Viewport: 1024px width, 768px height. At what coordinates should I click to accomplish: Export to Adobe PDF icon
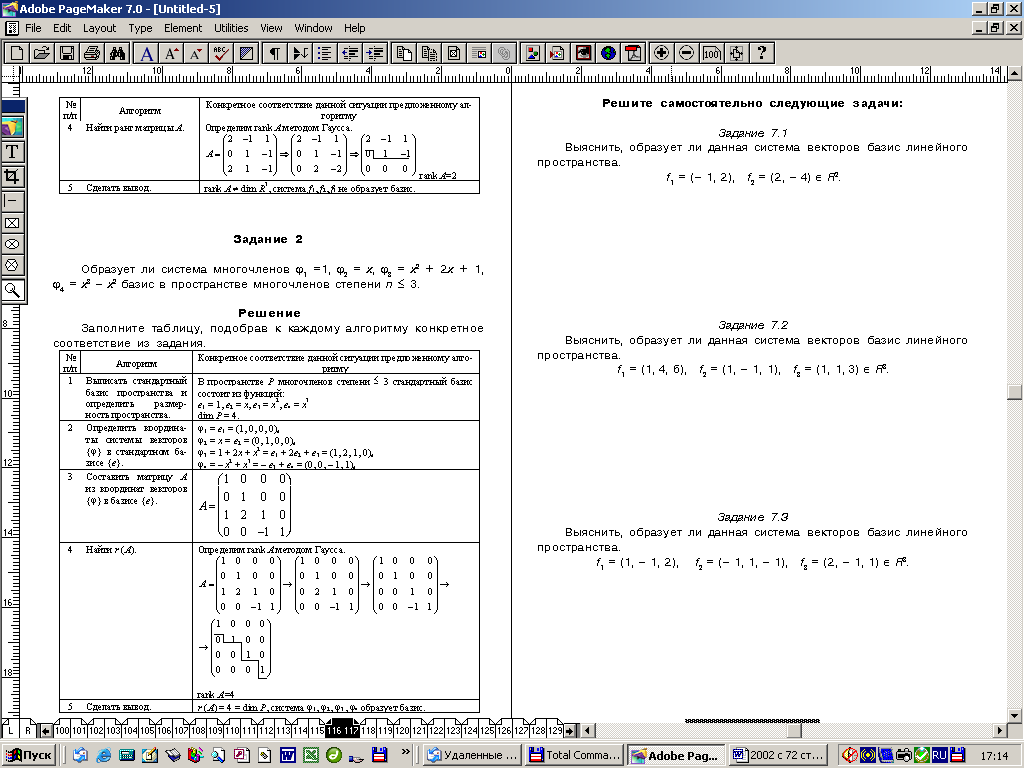click(633, 53)
